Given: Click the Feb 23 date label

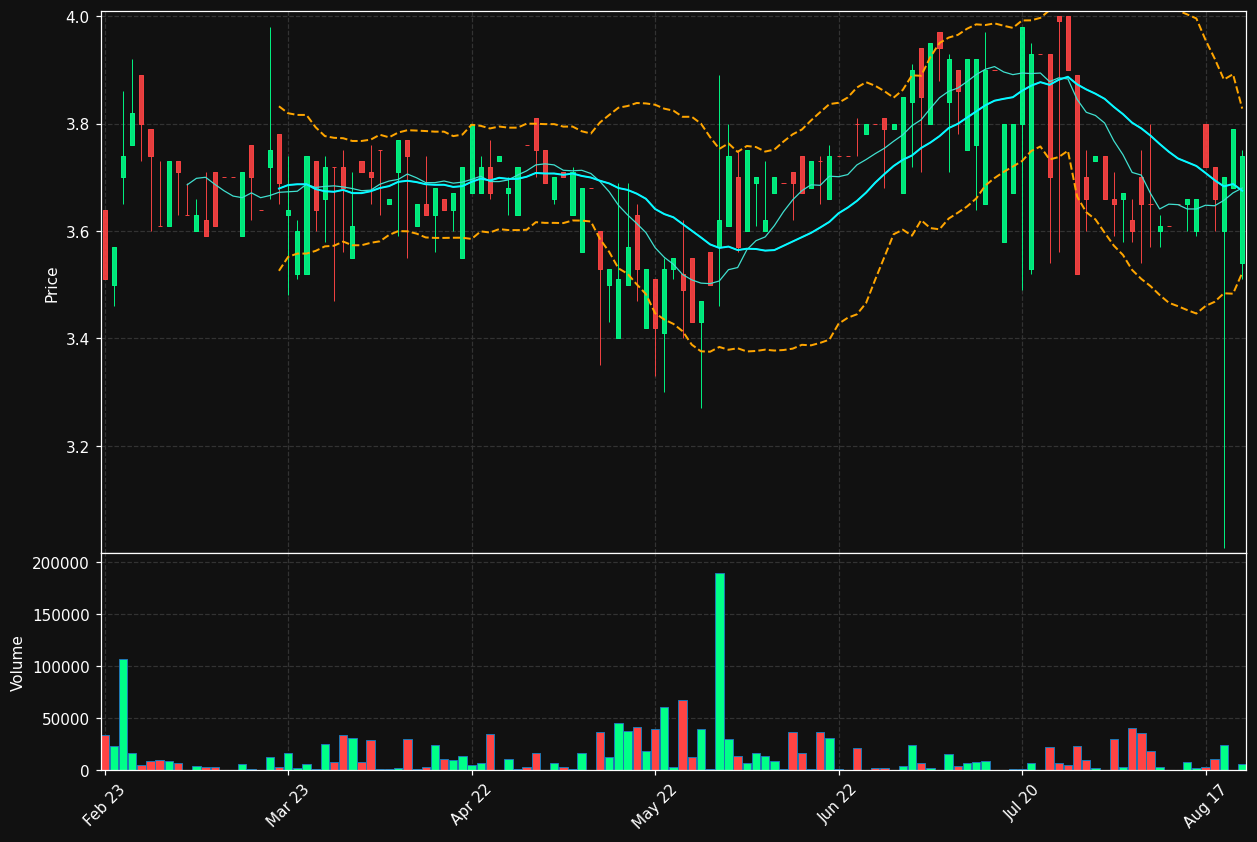Looking at the screenshot, I should coord(104,806).
